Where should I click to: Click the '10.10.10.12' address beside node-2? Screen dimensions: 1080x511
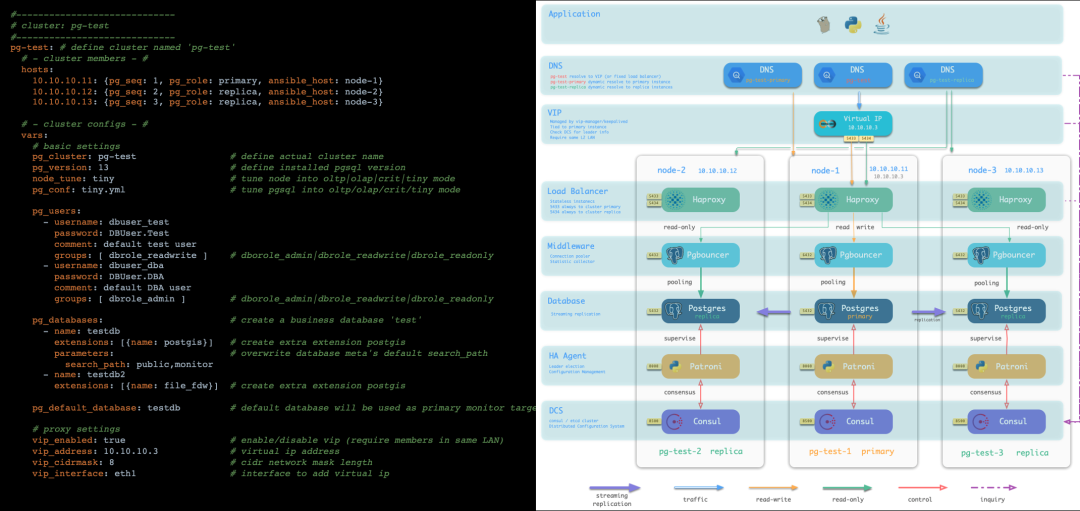pyautogui.click(x=717, y=171)
